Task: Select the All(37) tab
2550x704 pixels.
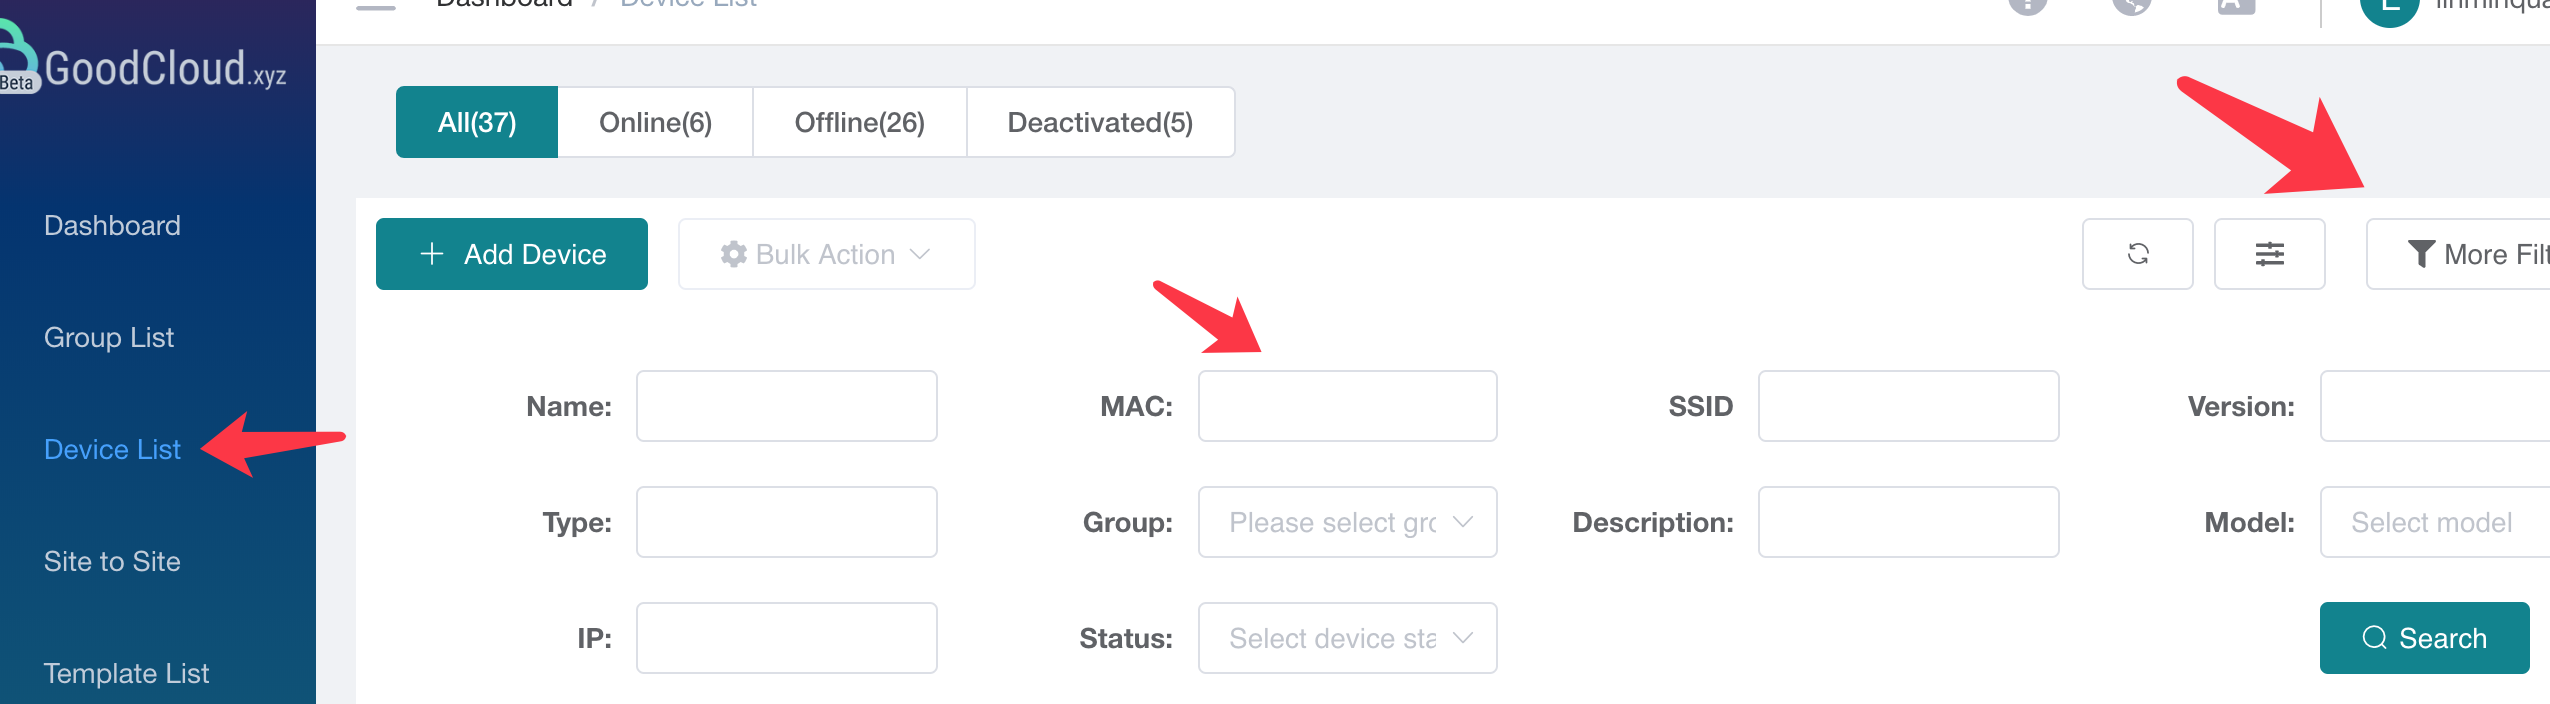Action: 477,122
